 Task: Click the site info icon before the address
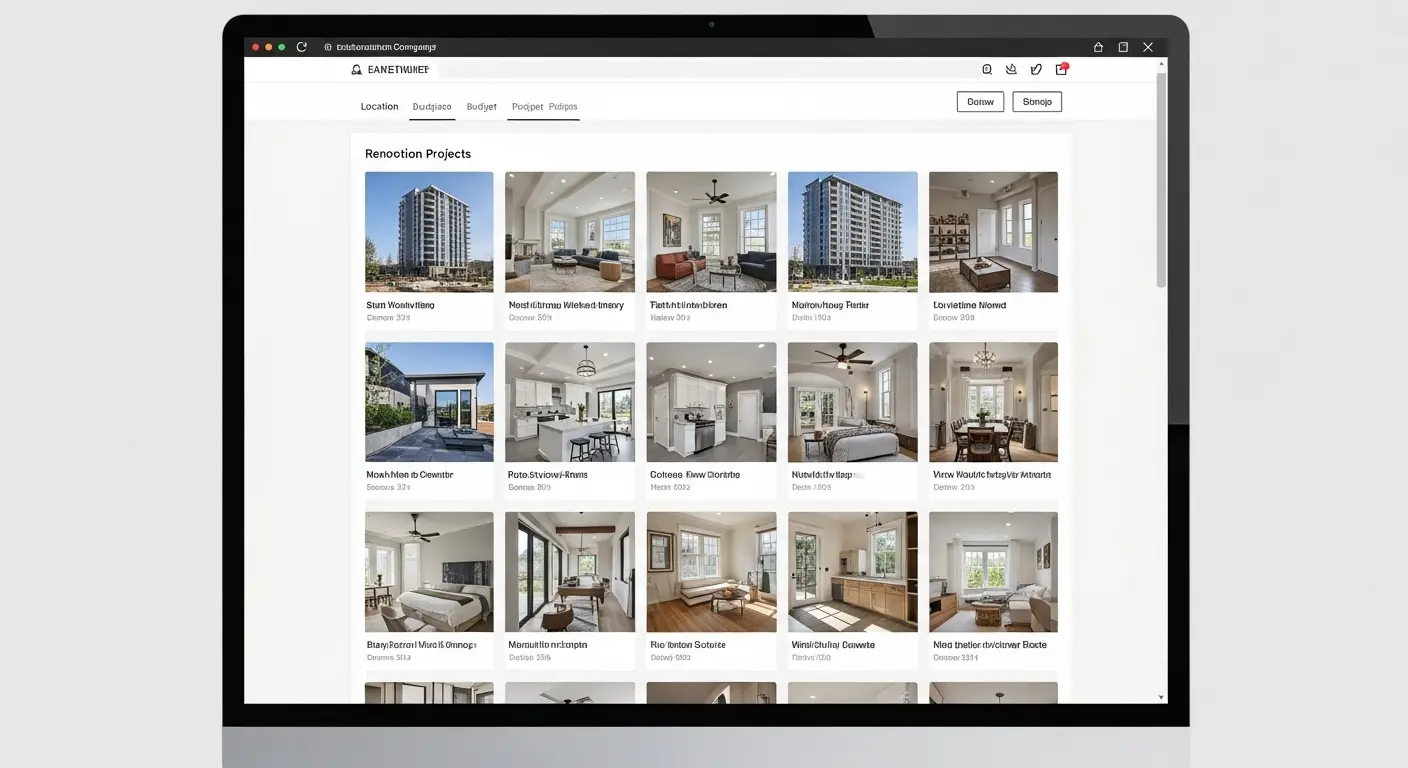tap(327, 47)
